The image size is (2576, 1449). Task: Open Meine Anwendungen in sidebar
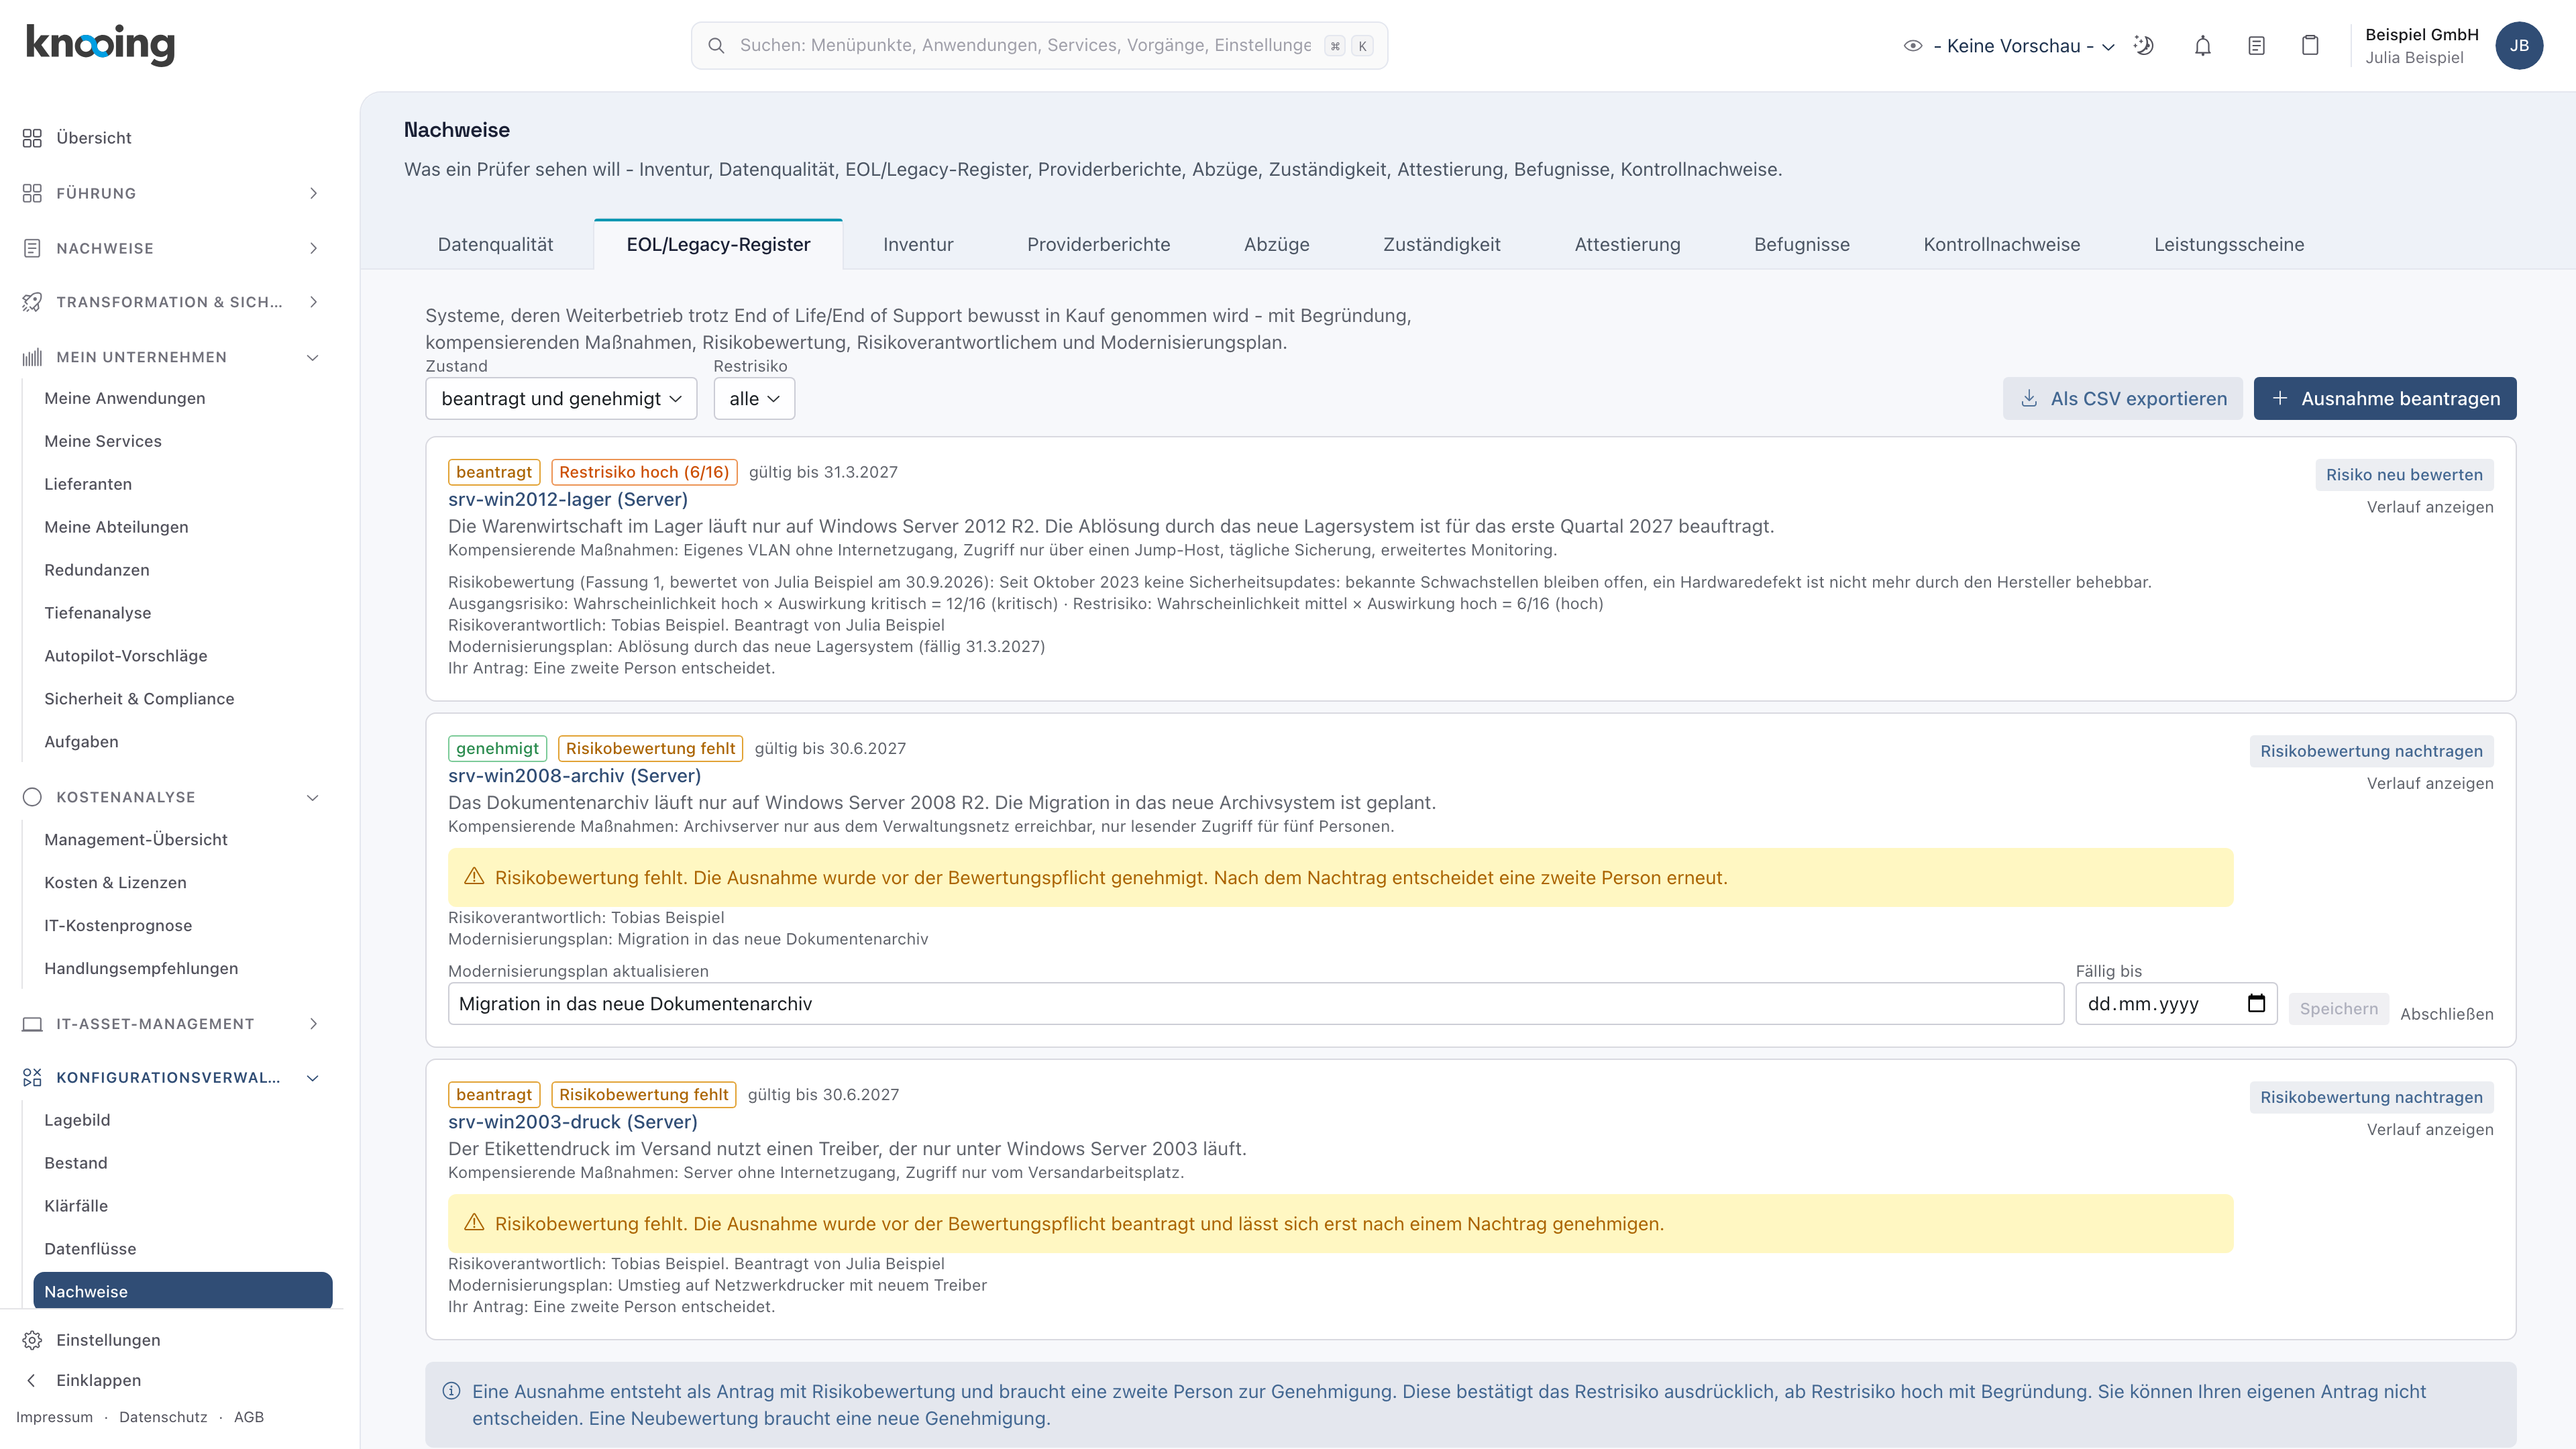(125, 398)
